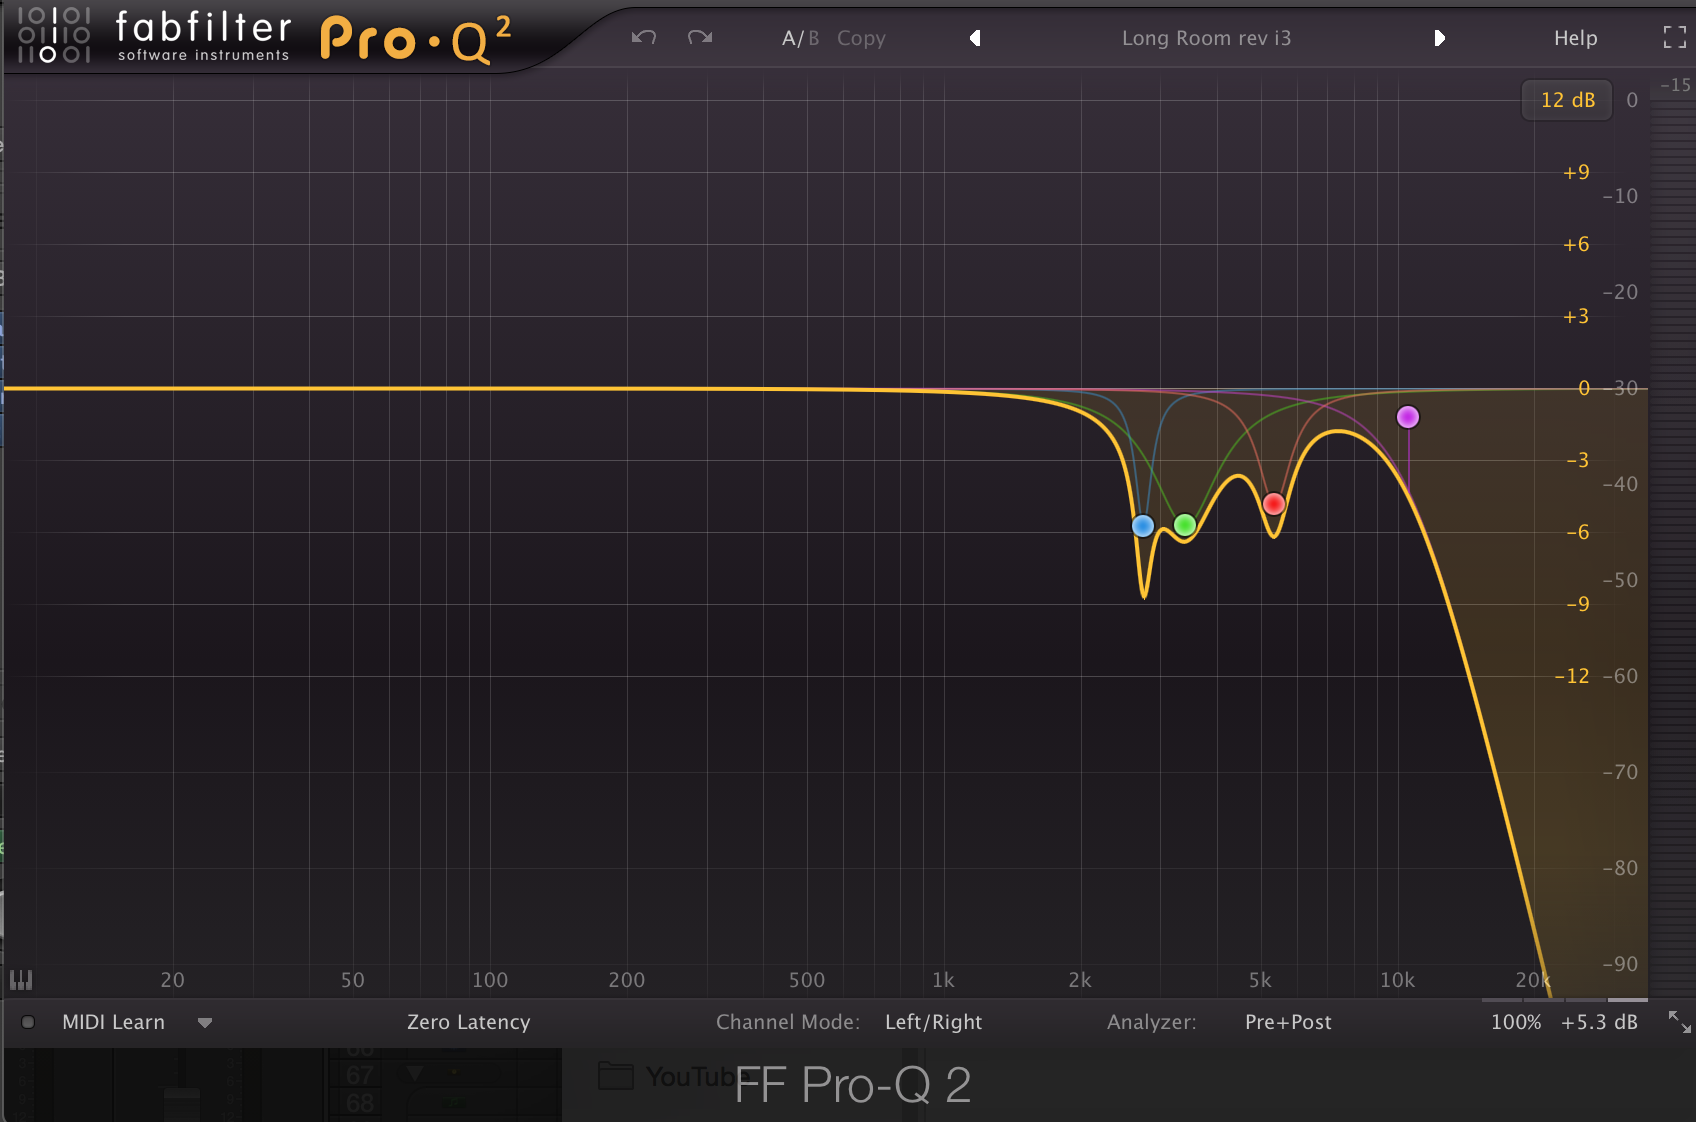Click the undo arrow icon
The width and height of the screenshot is (1696, 1122).
click(644, 37)
